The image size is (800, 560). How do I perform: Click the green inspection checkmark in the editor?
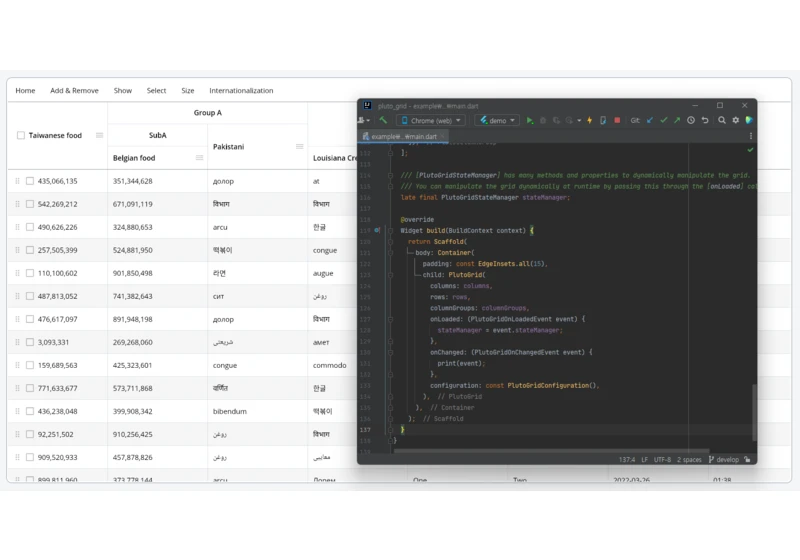coord(750,150)
